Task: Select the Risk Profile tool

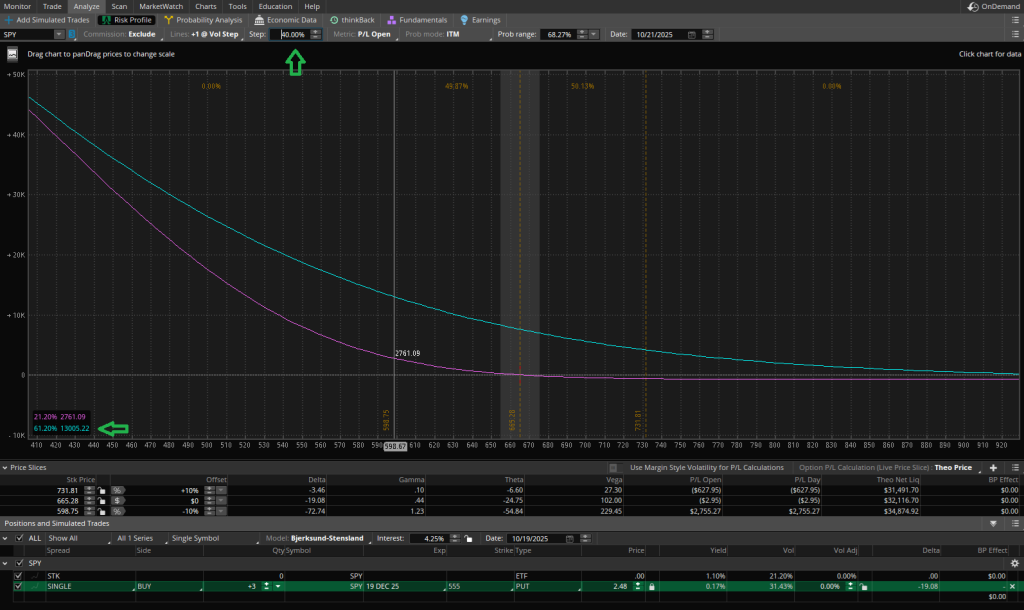Action: click(125, 19)
